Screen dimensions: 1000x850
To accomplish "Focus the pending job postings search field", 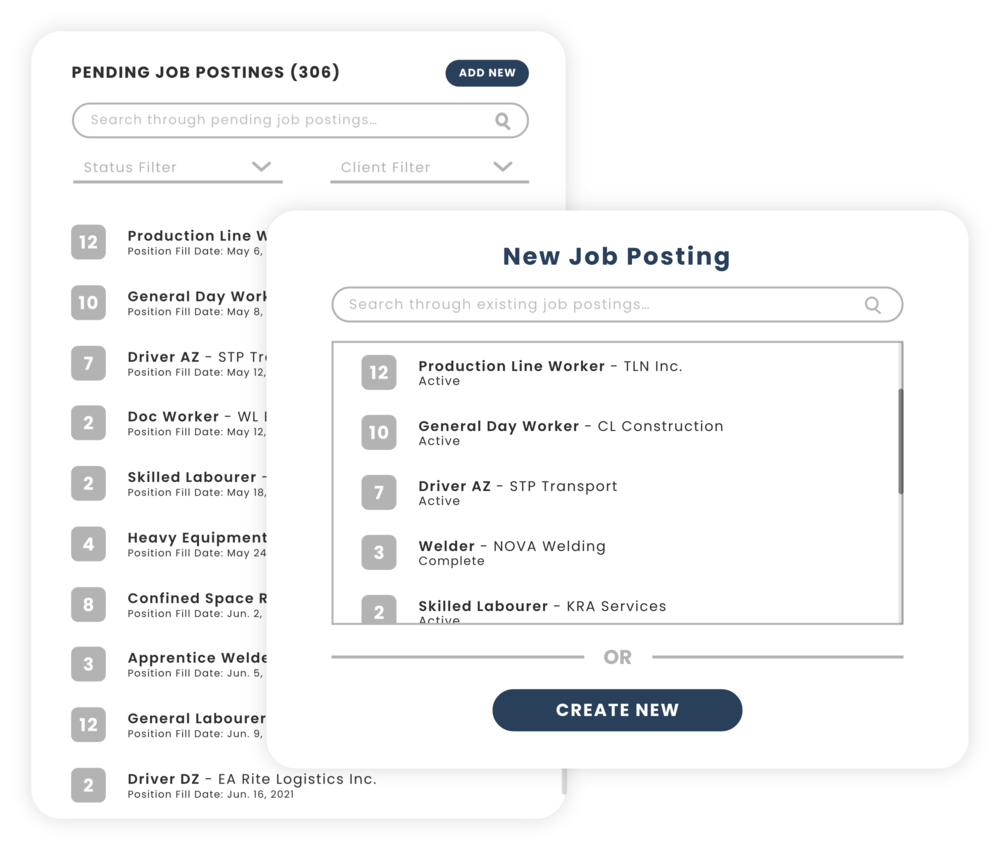I will [x=300, y=121].
